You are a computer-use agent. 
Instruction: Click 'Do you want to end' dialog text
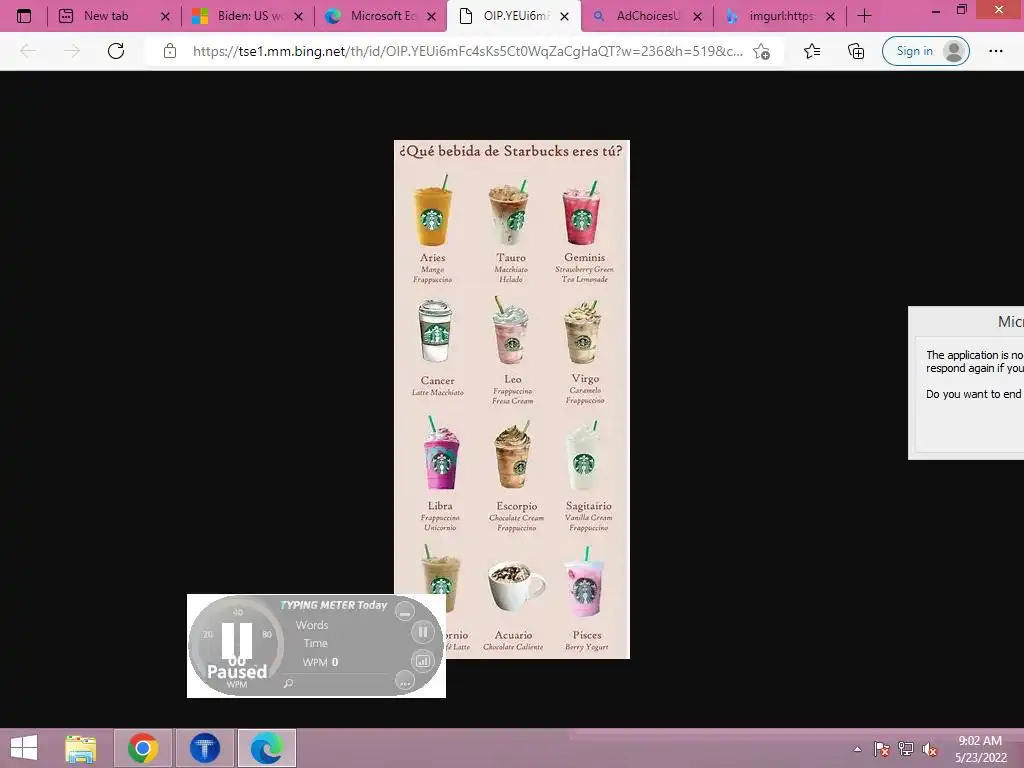pyautogui.click(x=974, y=394)
